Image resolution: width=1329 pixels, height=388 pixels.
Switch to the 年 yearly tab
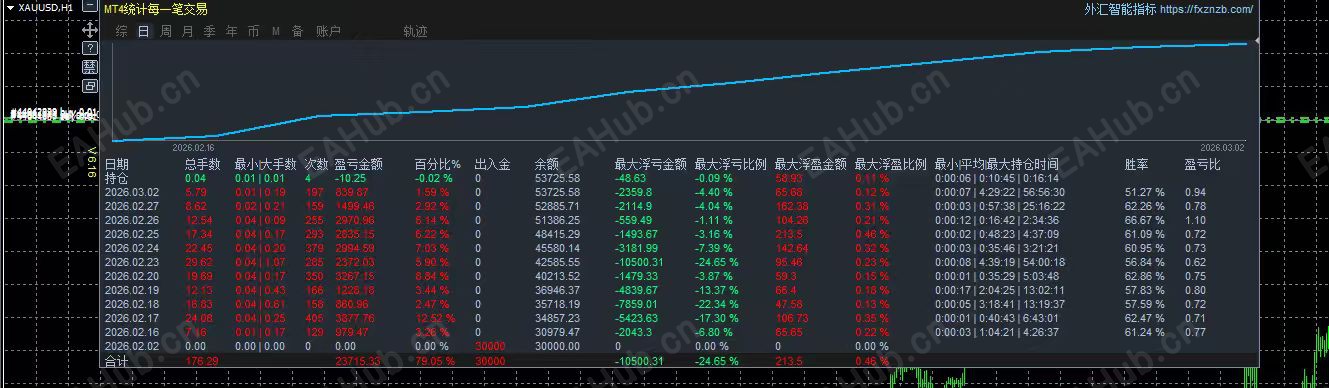[x=232, y=31]
